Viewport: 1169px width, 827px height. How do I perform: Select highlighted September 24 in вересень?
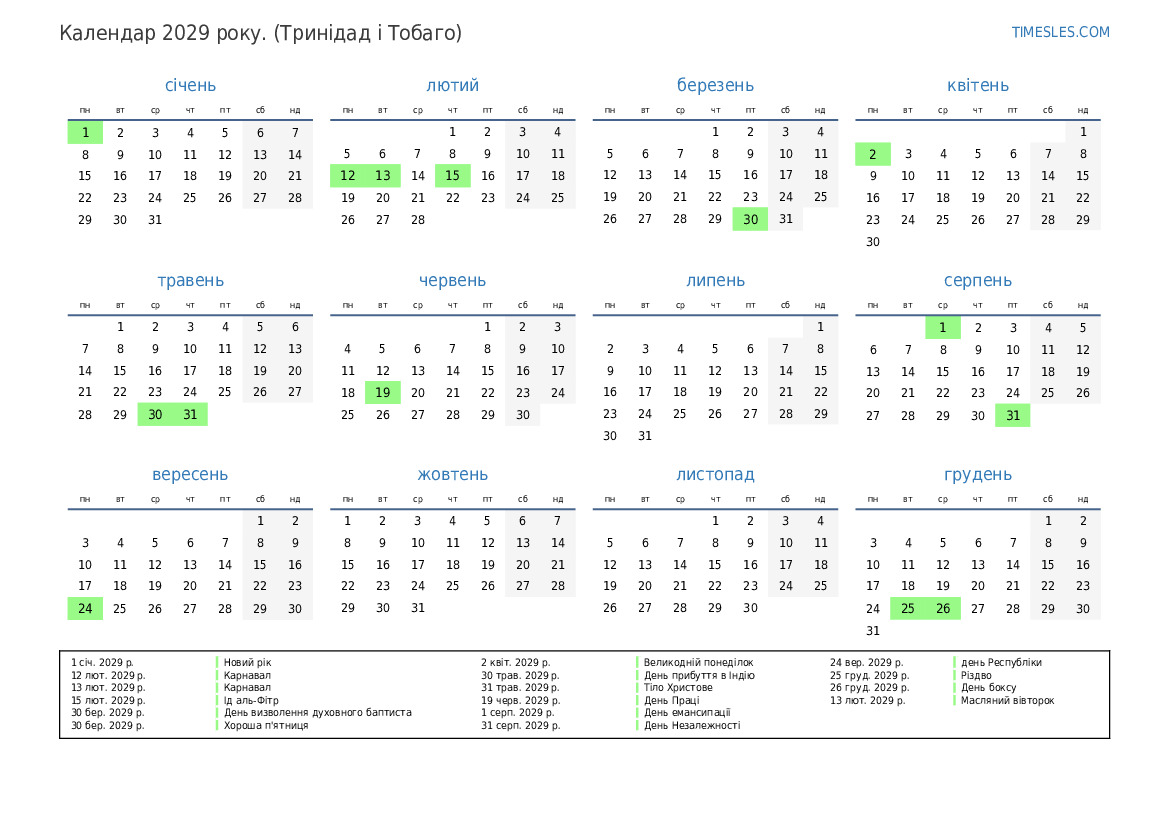[x=85, y=608]
